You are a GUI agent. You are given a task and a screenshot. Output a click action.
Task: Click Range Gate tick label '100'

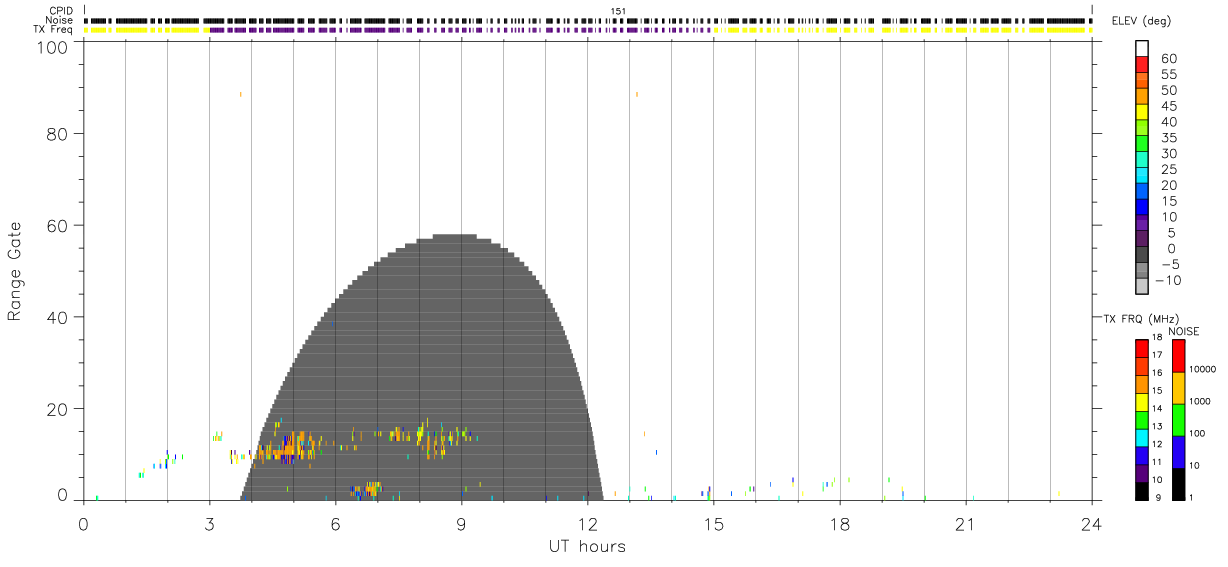coord(54,46)
